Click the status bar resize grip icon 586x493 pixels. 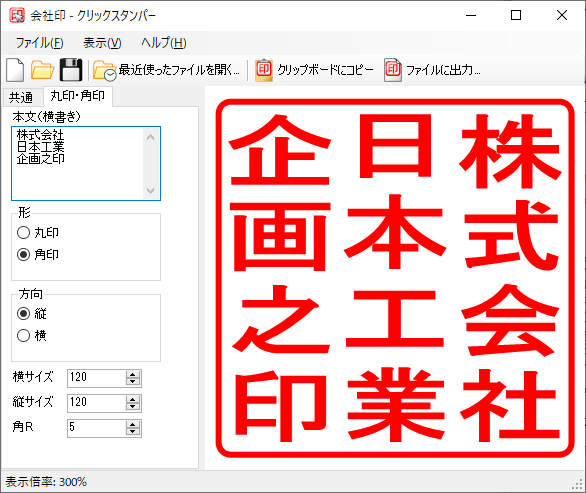[x=578, y=485]
